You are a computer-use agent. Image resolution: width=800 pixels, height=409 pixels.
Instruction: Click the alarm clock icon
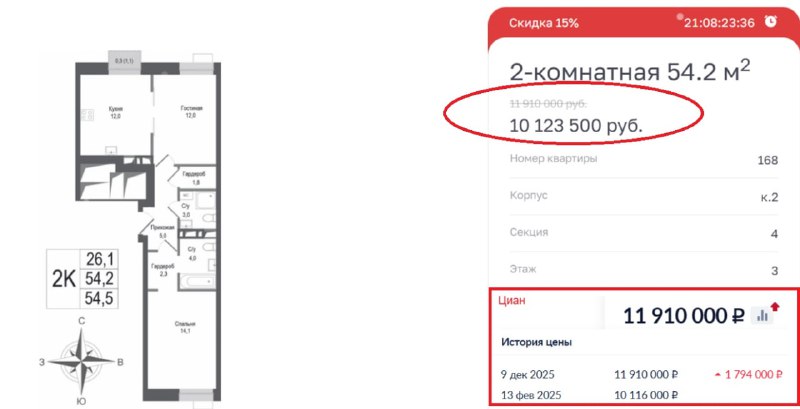coord(770,21)
